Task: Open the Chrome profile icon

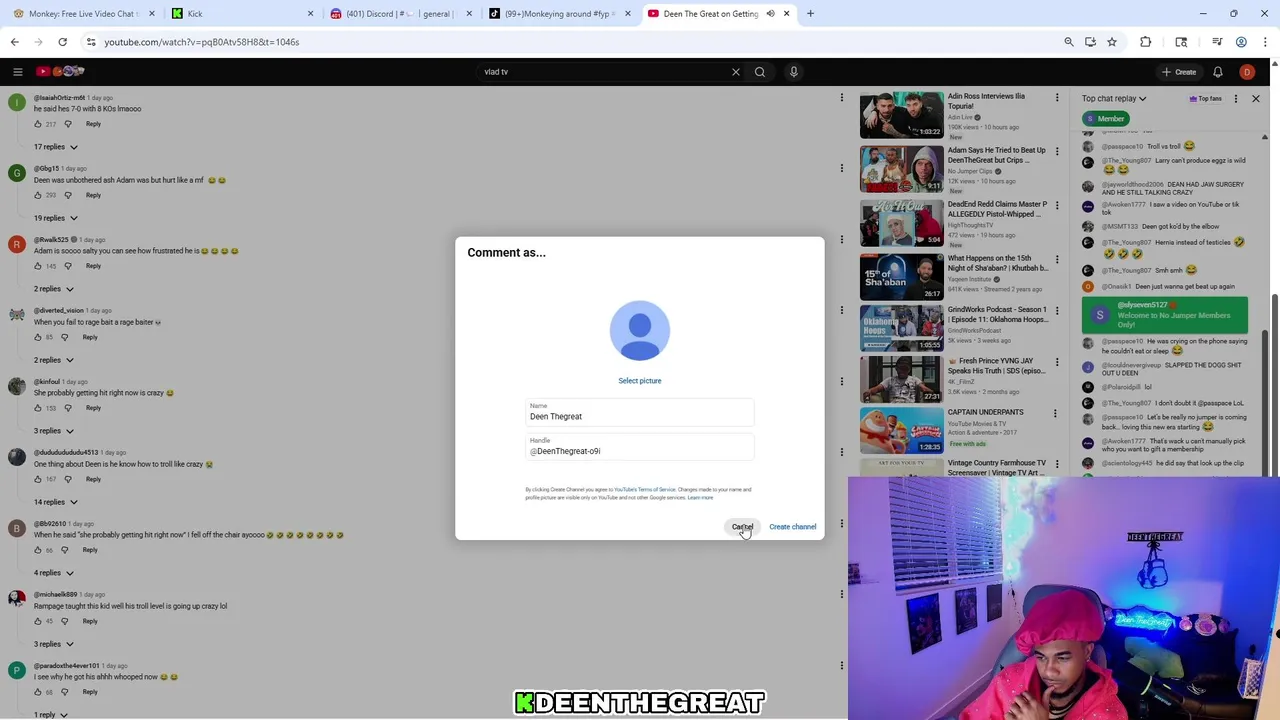Action: point(1241,42)
